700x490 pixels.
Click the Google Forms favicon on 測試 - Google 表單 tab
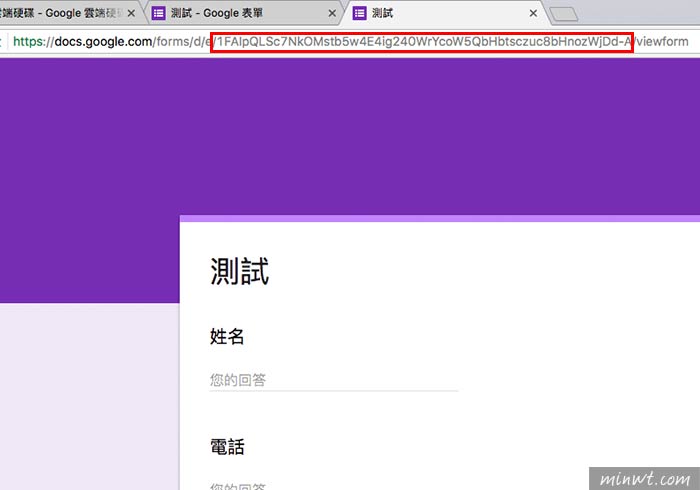coord(158,13)
